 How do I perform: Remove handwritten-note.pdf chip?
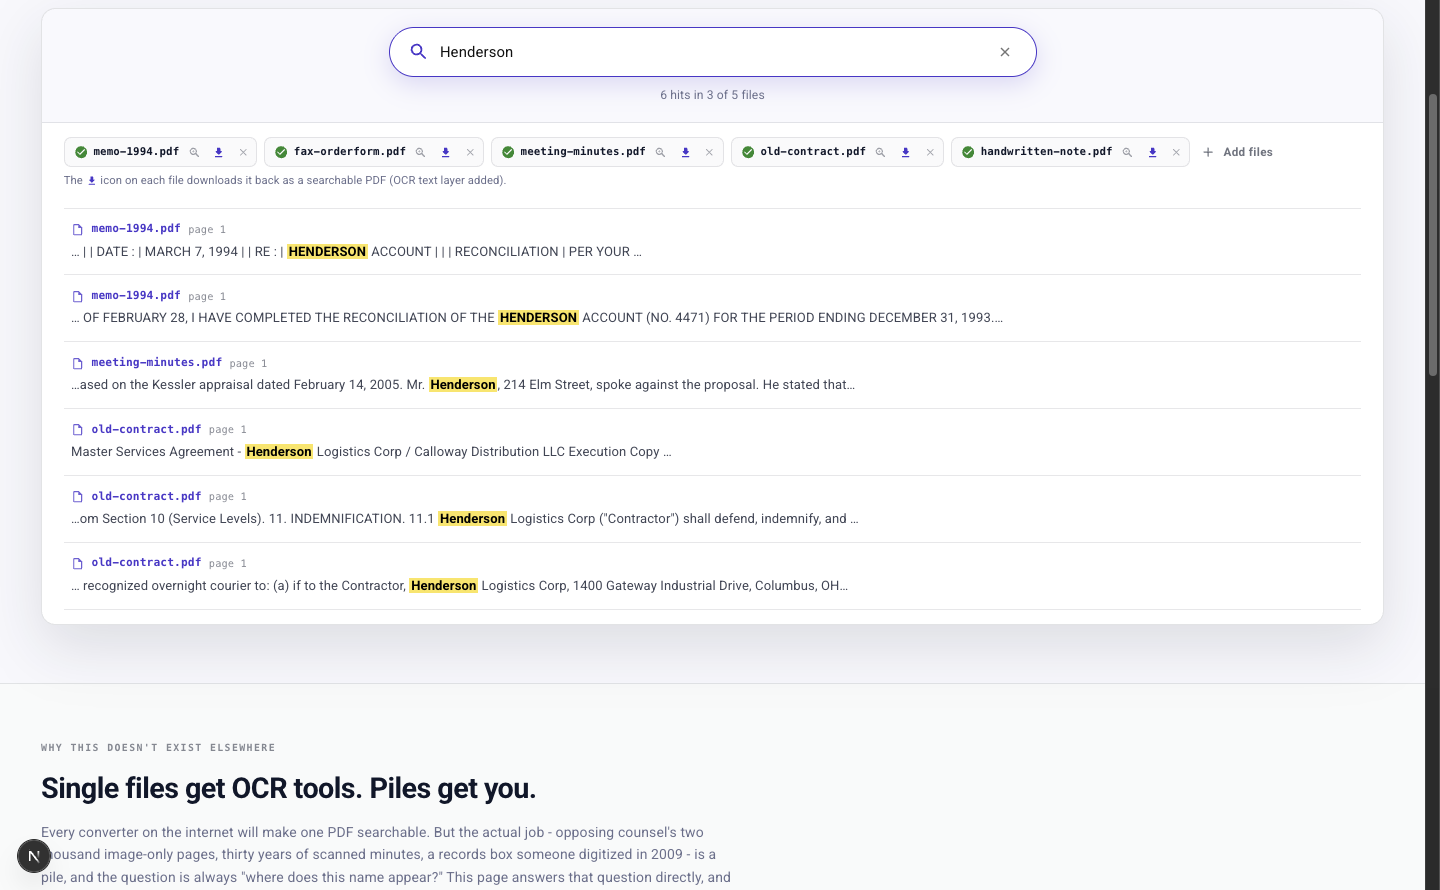tap(1176, 152)
